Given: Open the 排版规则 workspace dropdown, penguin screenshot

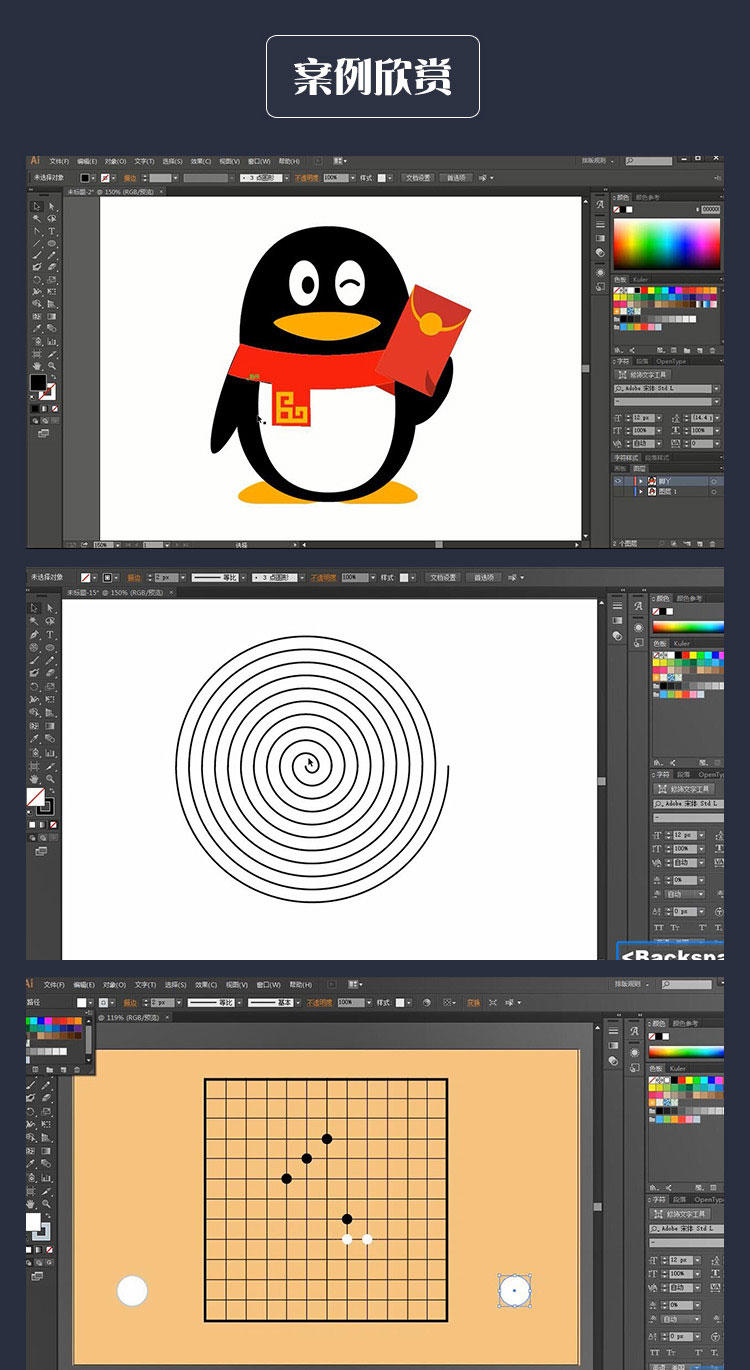Looking at the screenshot, I should [x=598, y=160].
